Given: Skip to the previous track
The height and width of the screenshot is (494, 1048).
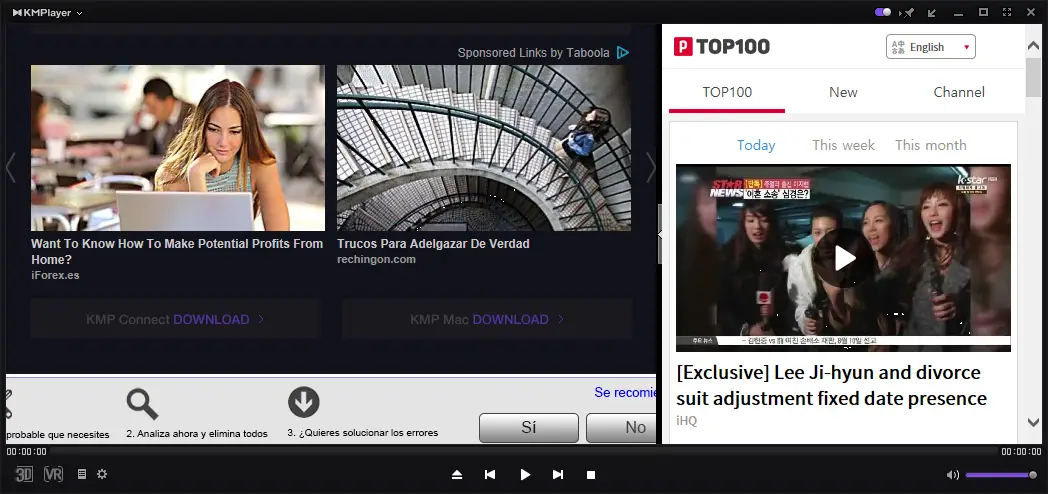Looking at the screenshot, I should [490, 475].
